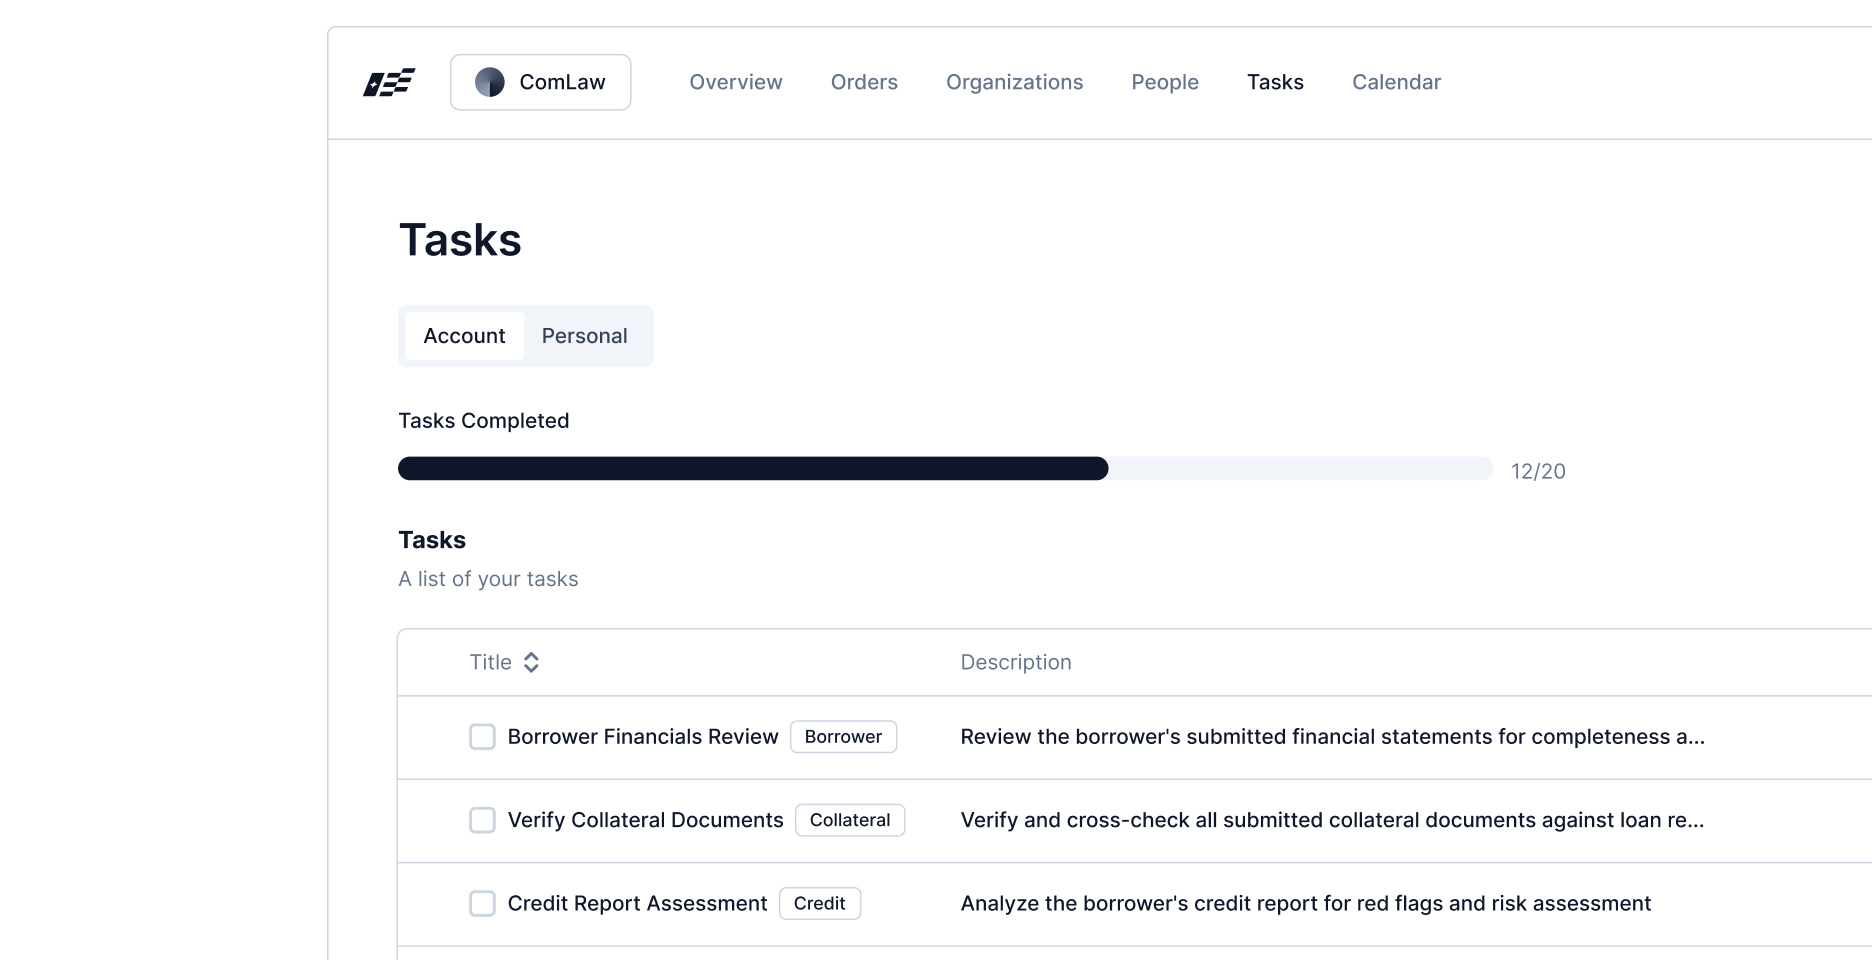Go to the Organizations page
The width and height of the screenshot is (1872, 960).
click(1014, 82)
